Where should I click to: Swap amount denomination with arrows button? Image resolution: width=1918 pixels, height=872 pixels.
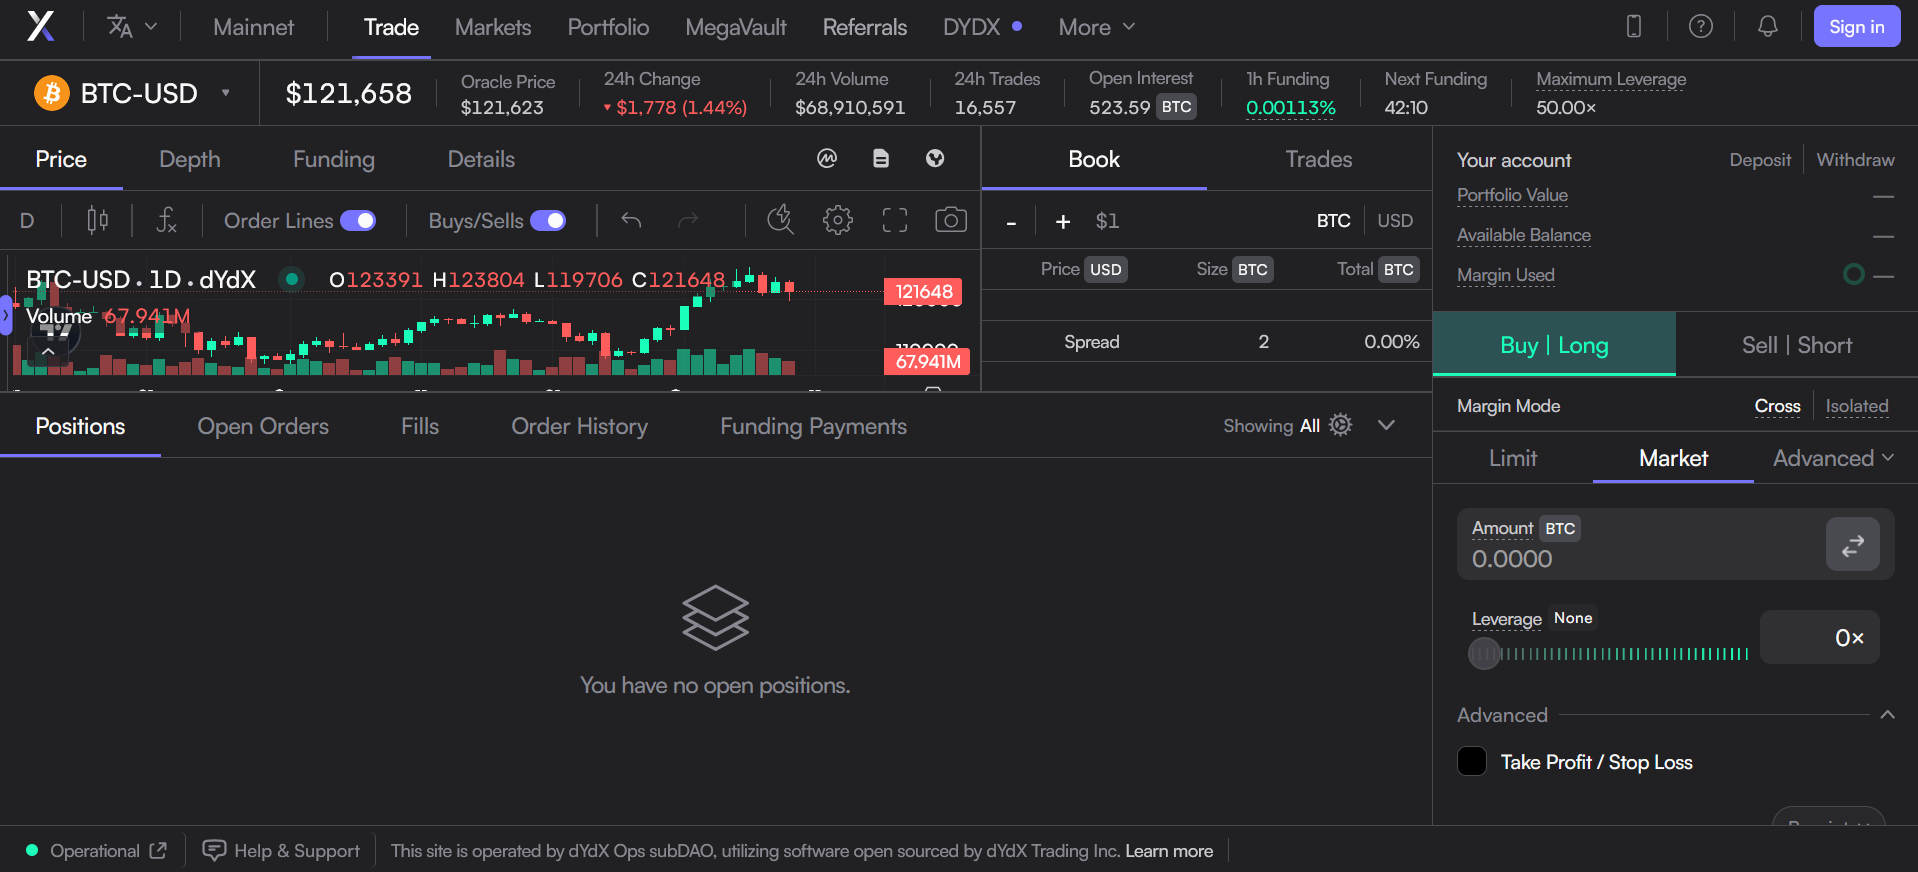point(1852,544)
